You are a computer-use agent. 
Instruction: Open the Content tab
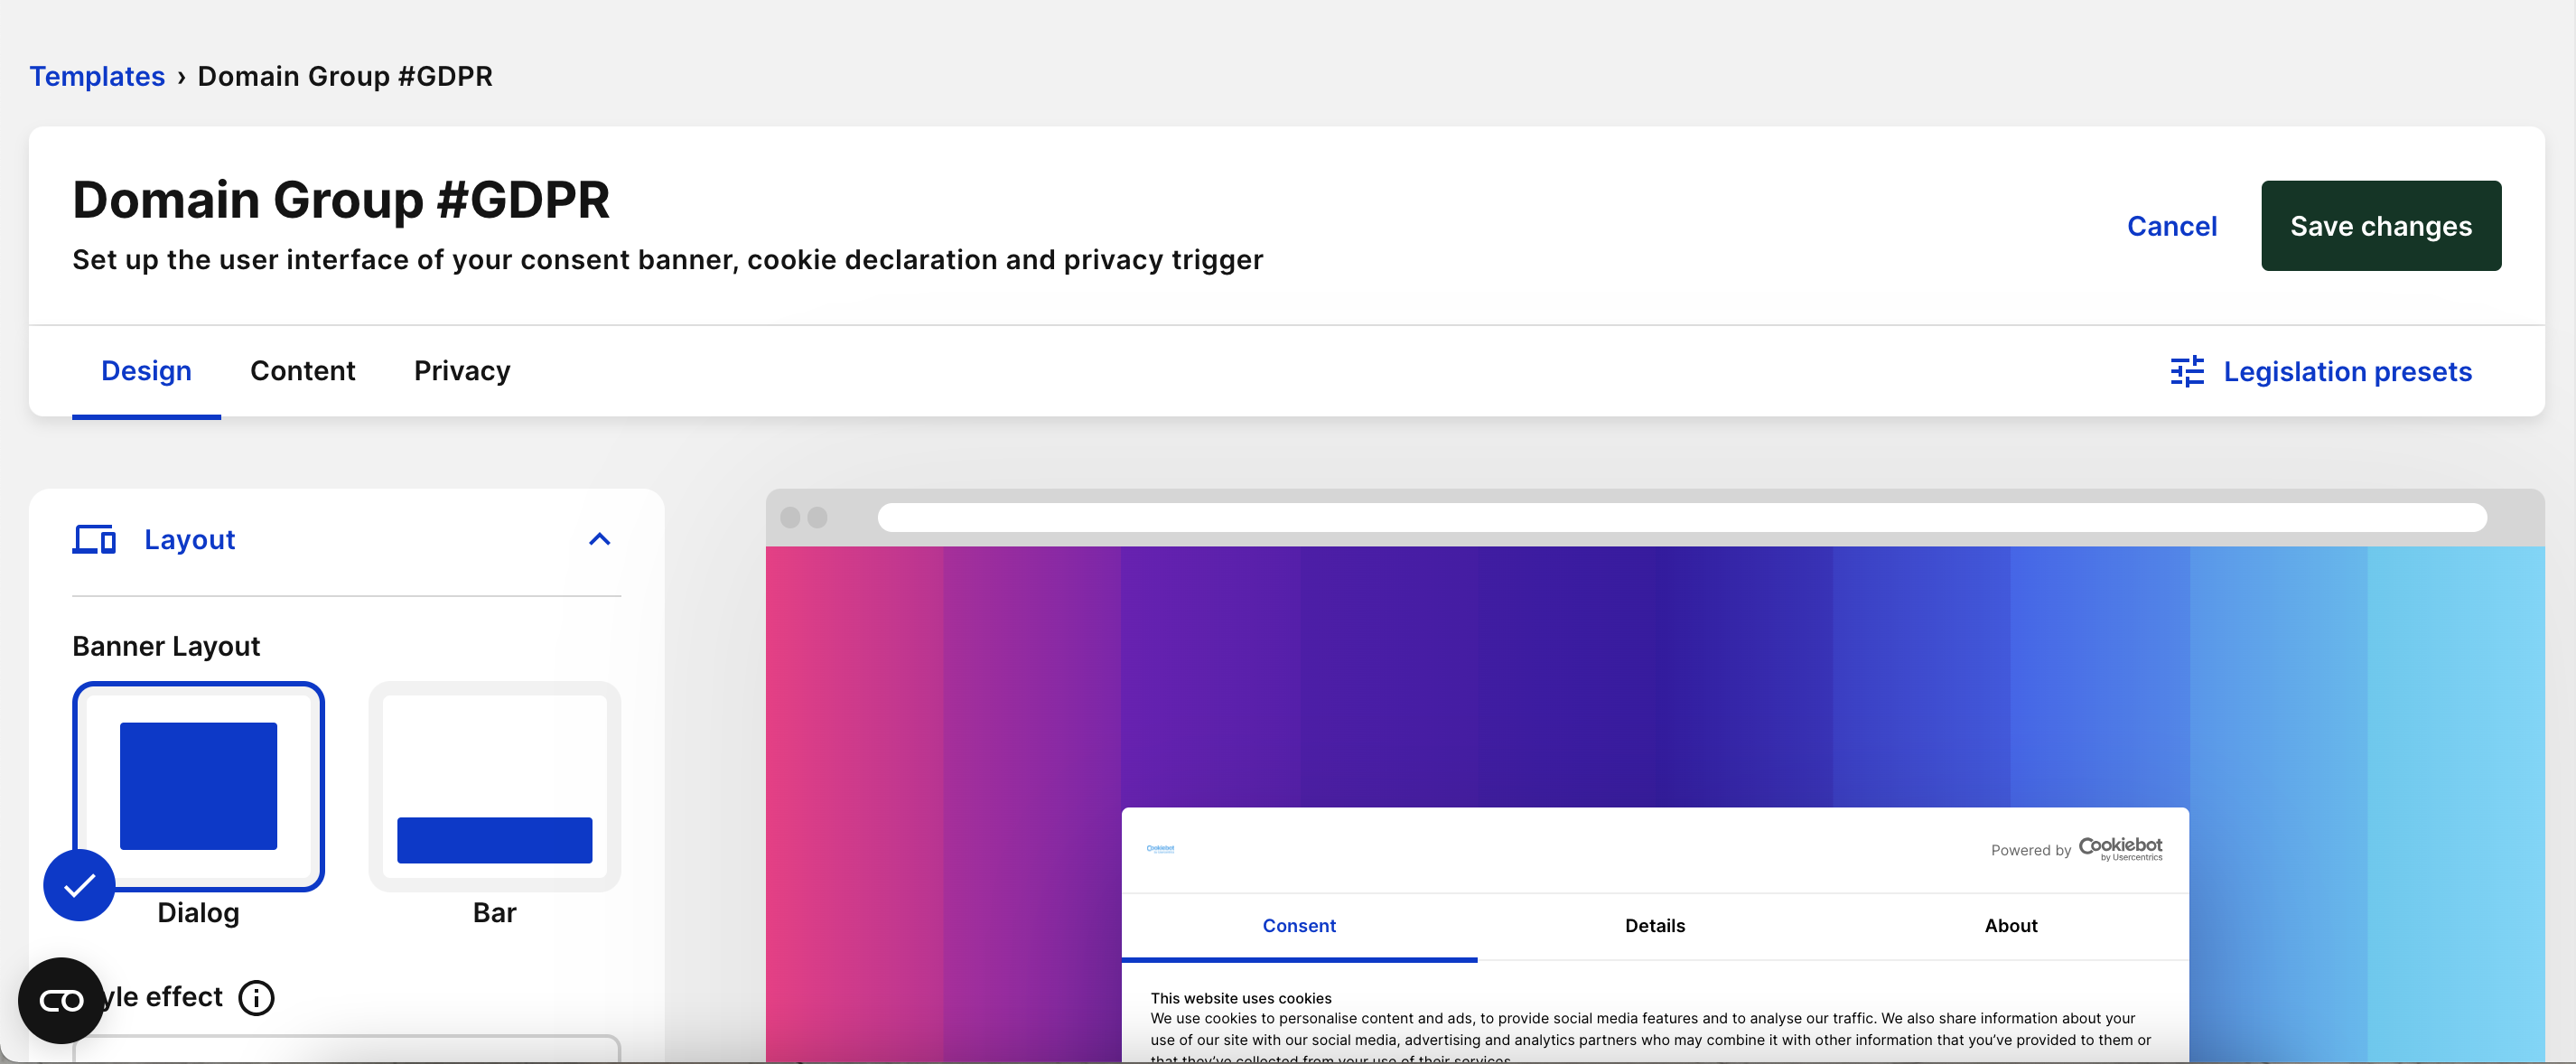click(x=302, y=371)
